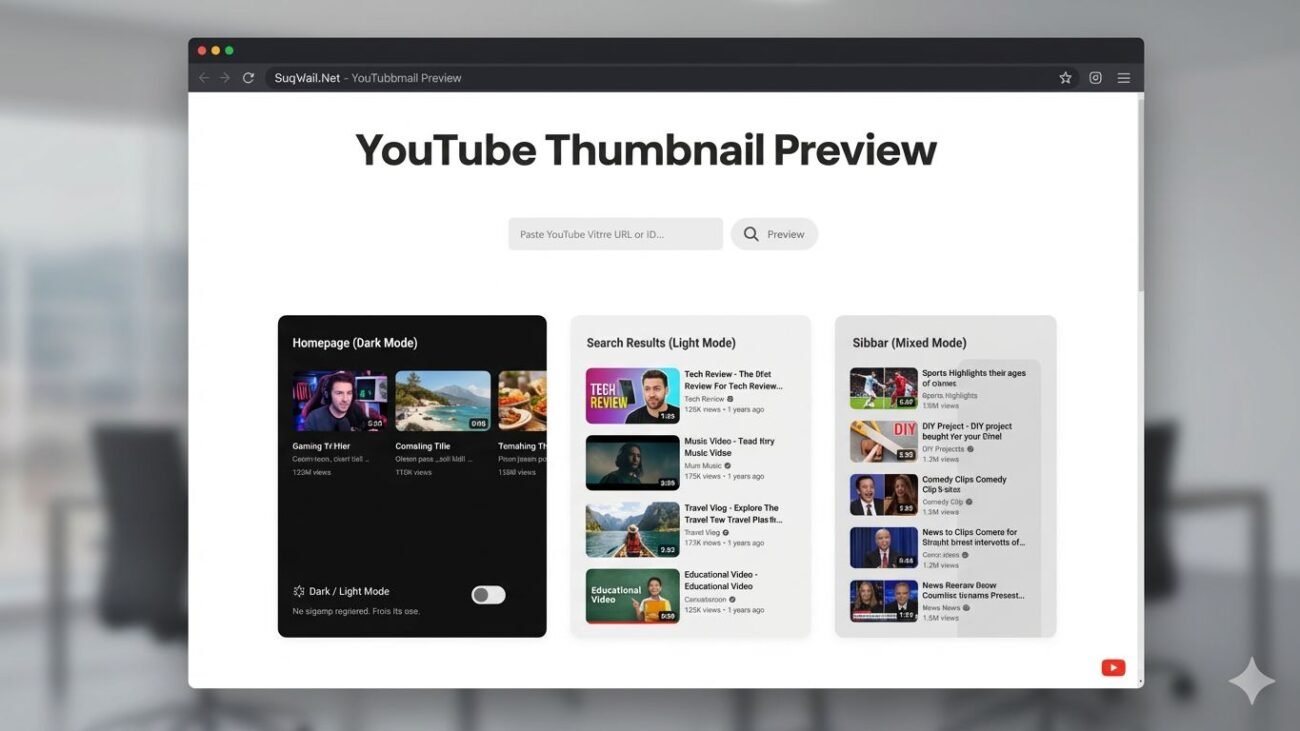Click the sun icon beside Dark / Light Mode
The width and height of the screenshot is (1300, 731).
pos(298,591)
